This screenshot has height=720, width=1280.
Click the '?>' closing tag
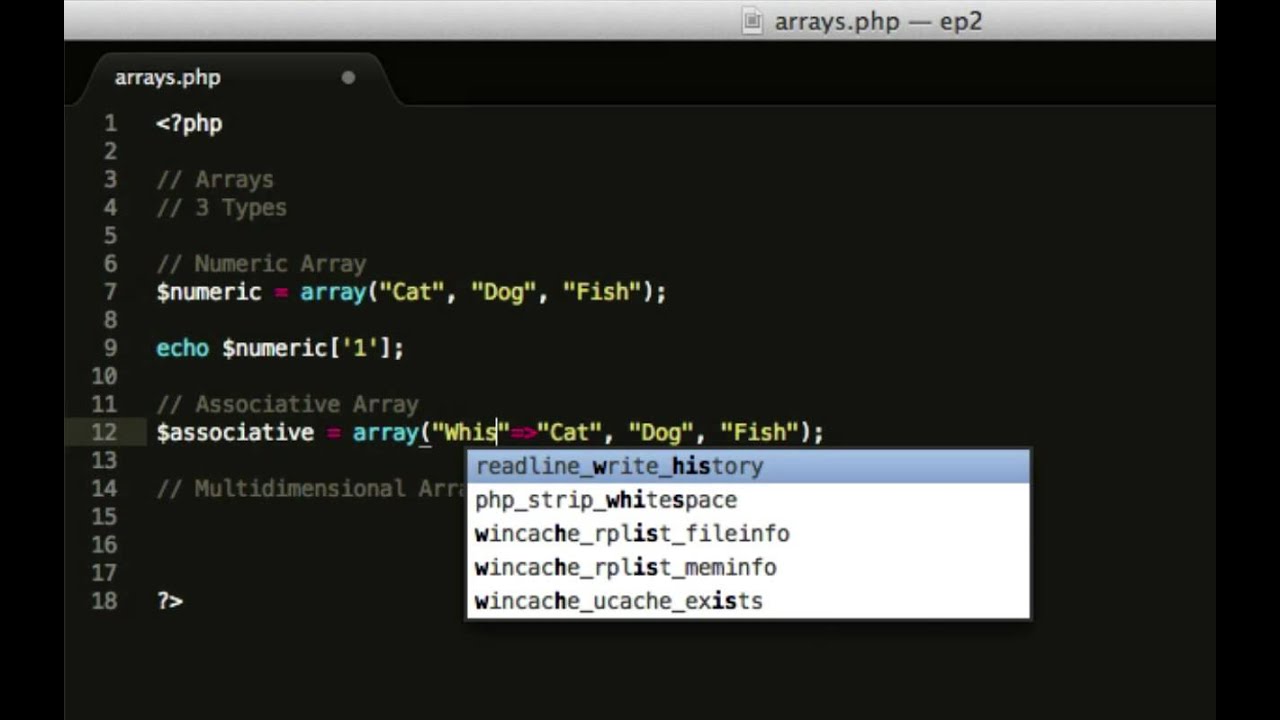click(169, 601)
